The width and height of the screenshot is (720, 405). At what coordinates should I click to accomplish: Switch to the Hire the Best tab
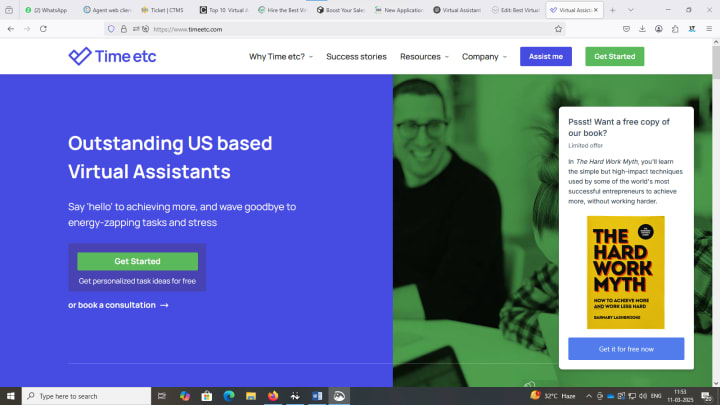click(282, 10)
